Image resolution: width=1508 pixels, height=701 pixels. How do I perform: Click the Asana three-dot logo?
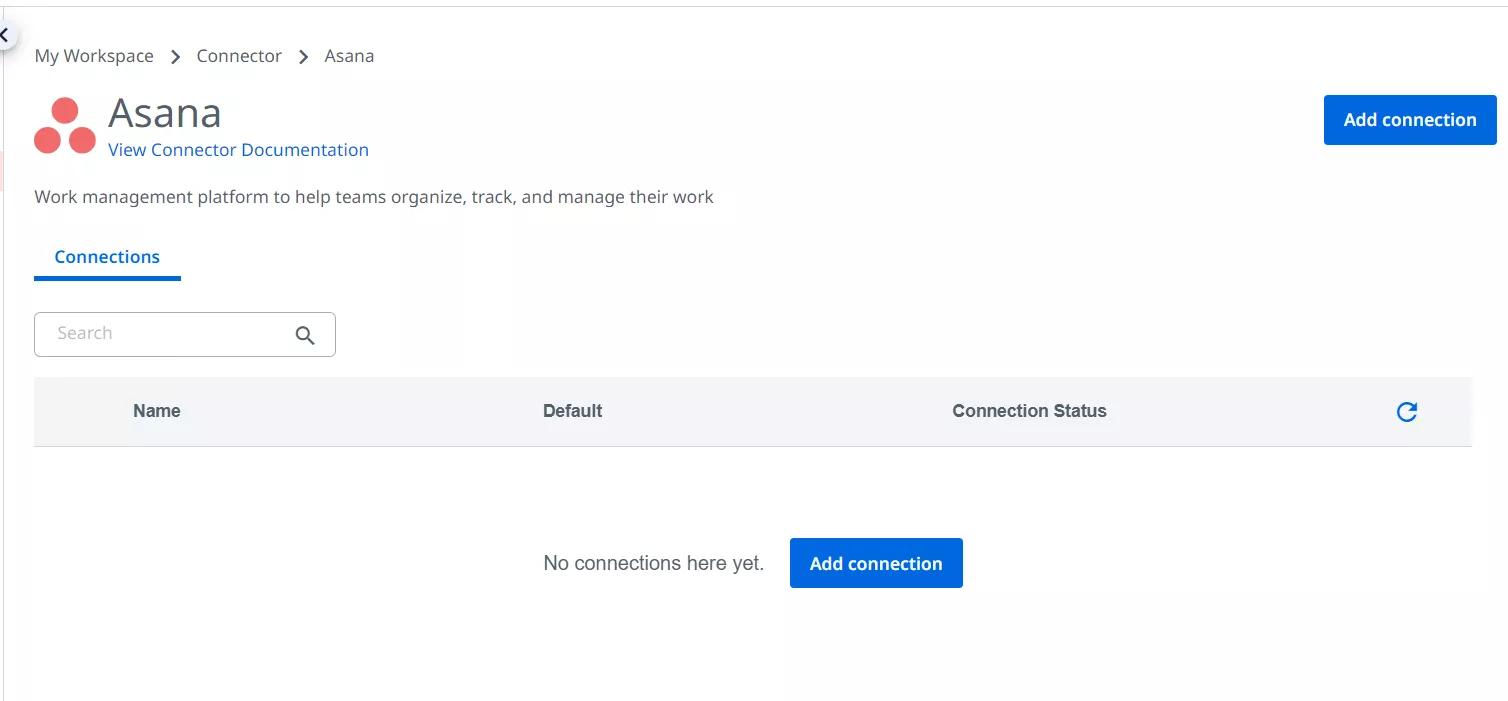pyautogui.click(x=65, y=125)
